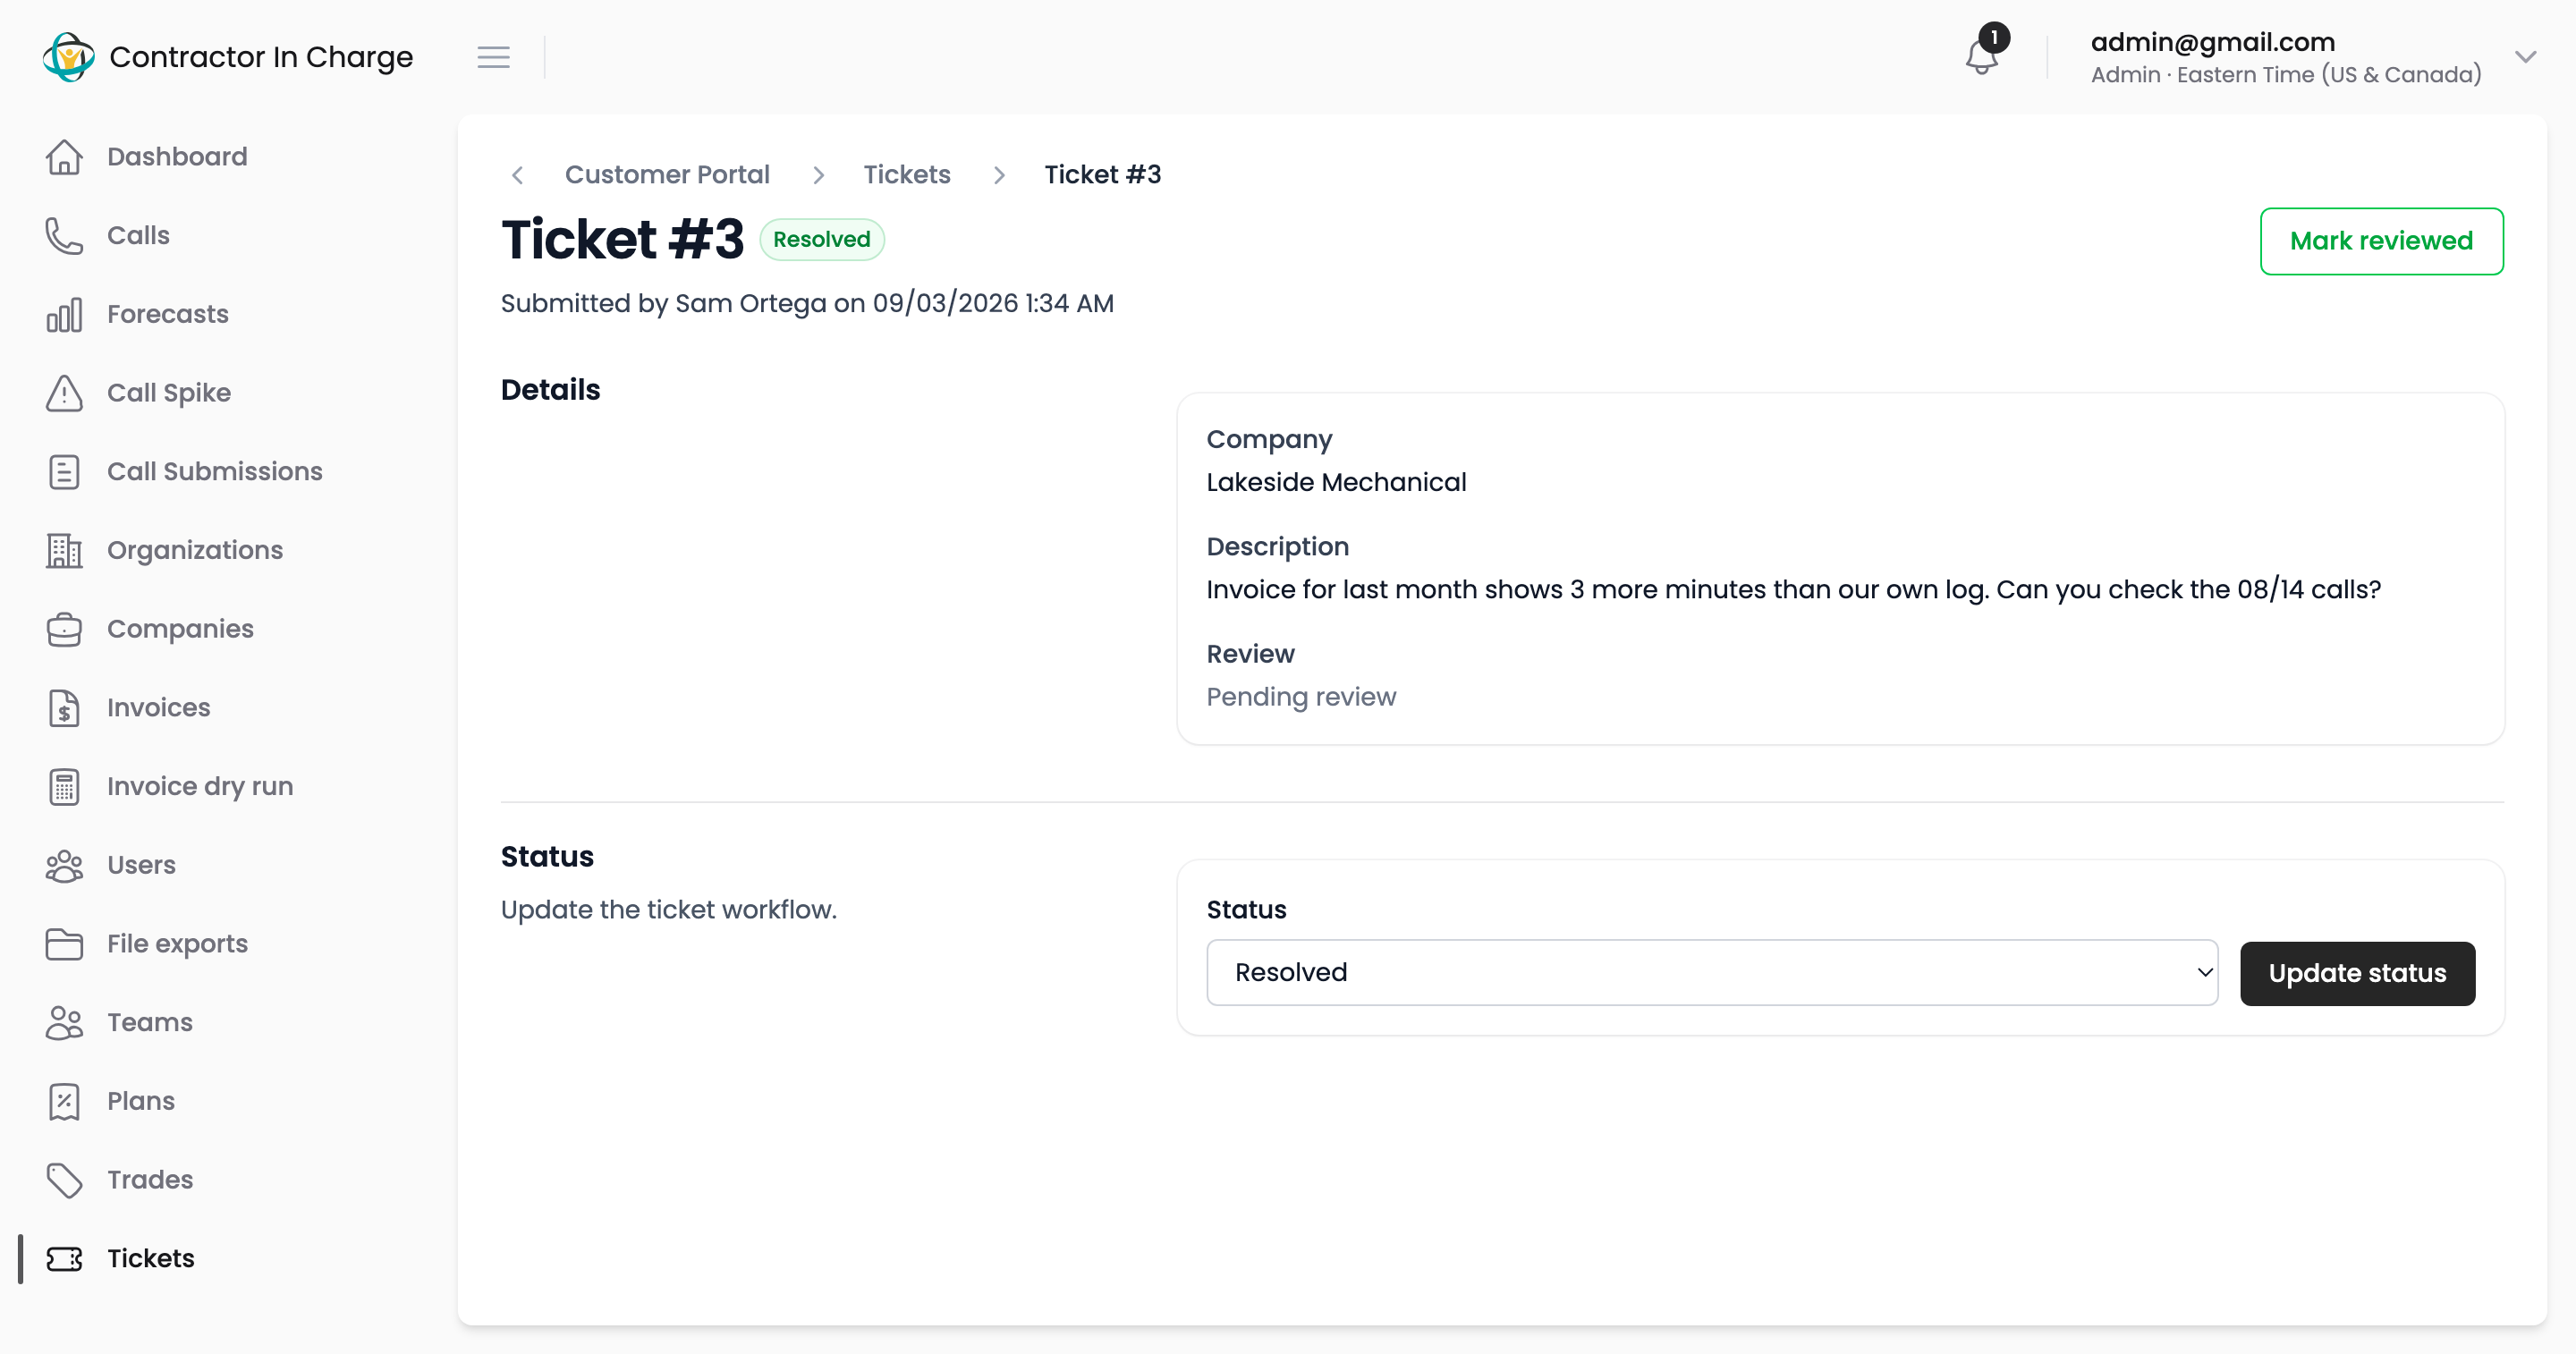Screen dimensions: 2576x1354
Task: Click the admin@gmail.com account label
Action: (2212, 42)
